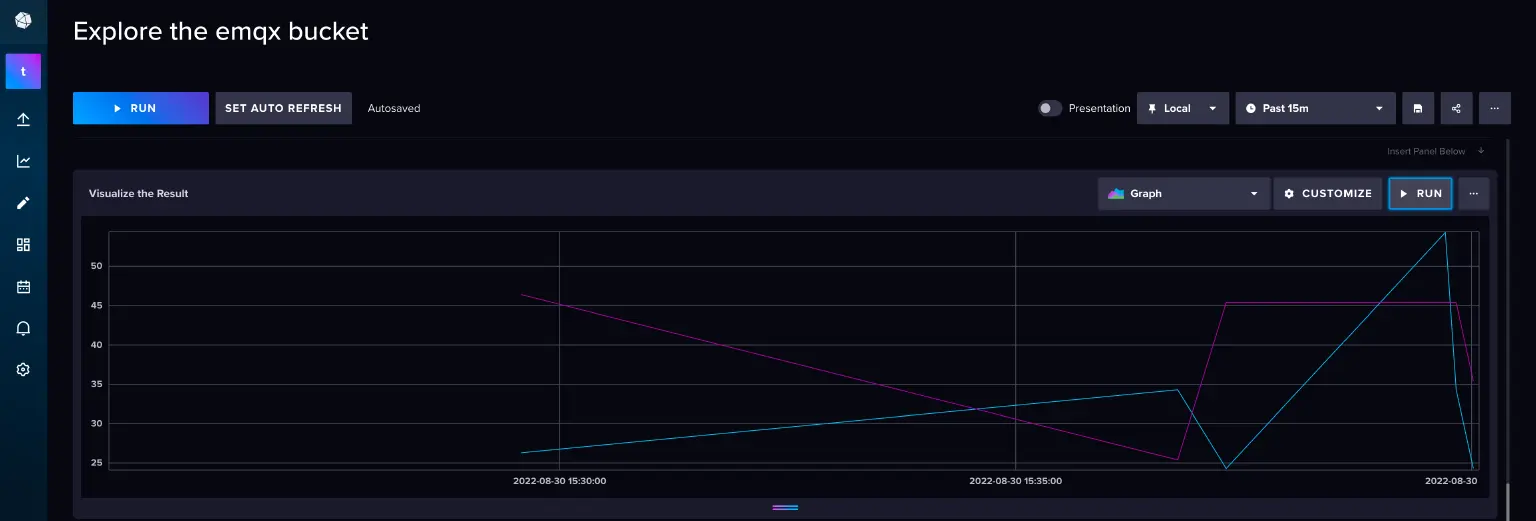Image resolution: width=1536 pixels, height=521 pixels.
Task: Open the Graph visualization type dropdown
Action: (x=1184, y=194)
